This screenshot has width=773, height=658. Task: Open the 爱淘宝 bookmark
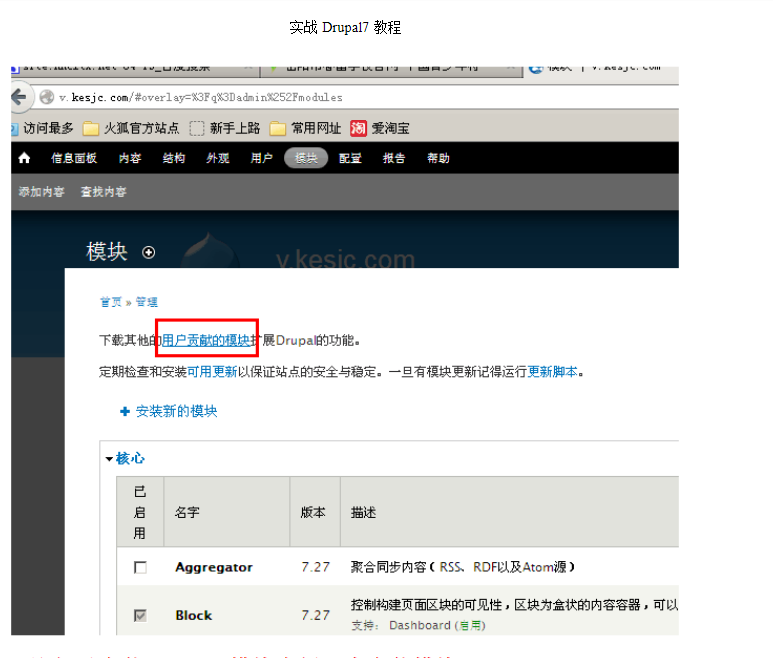380,128
